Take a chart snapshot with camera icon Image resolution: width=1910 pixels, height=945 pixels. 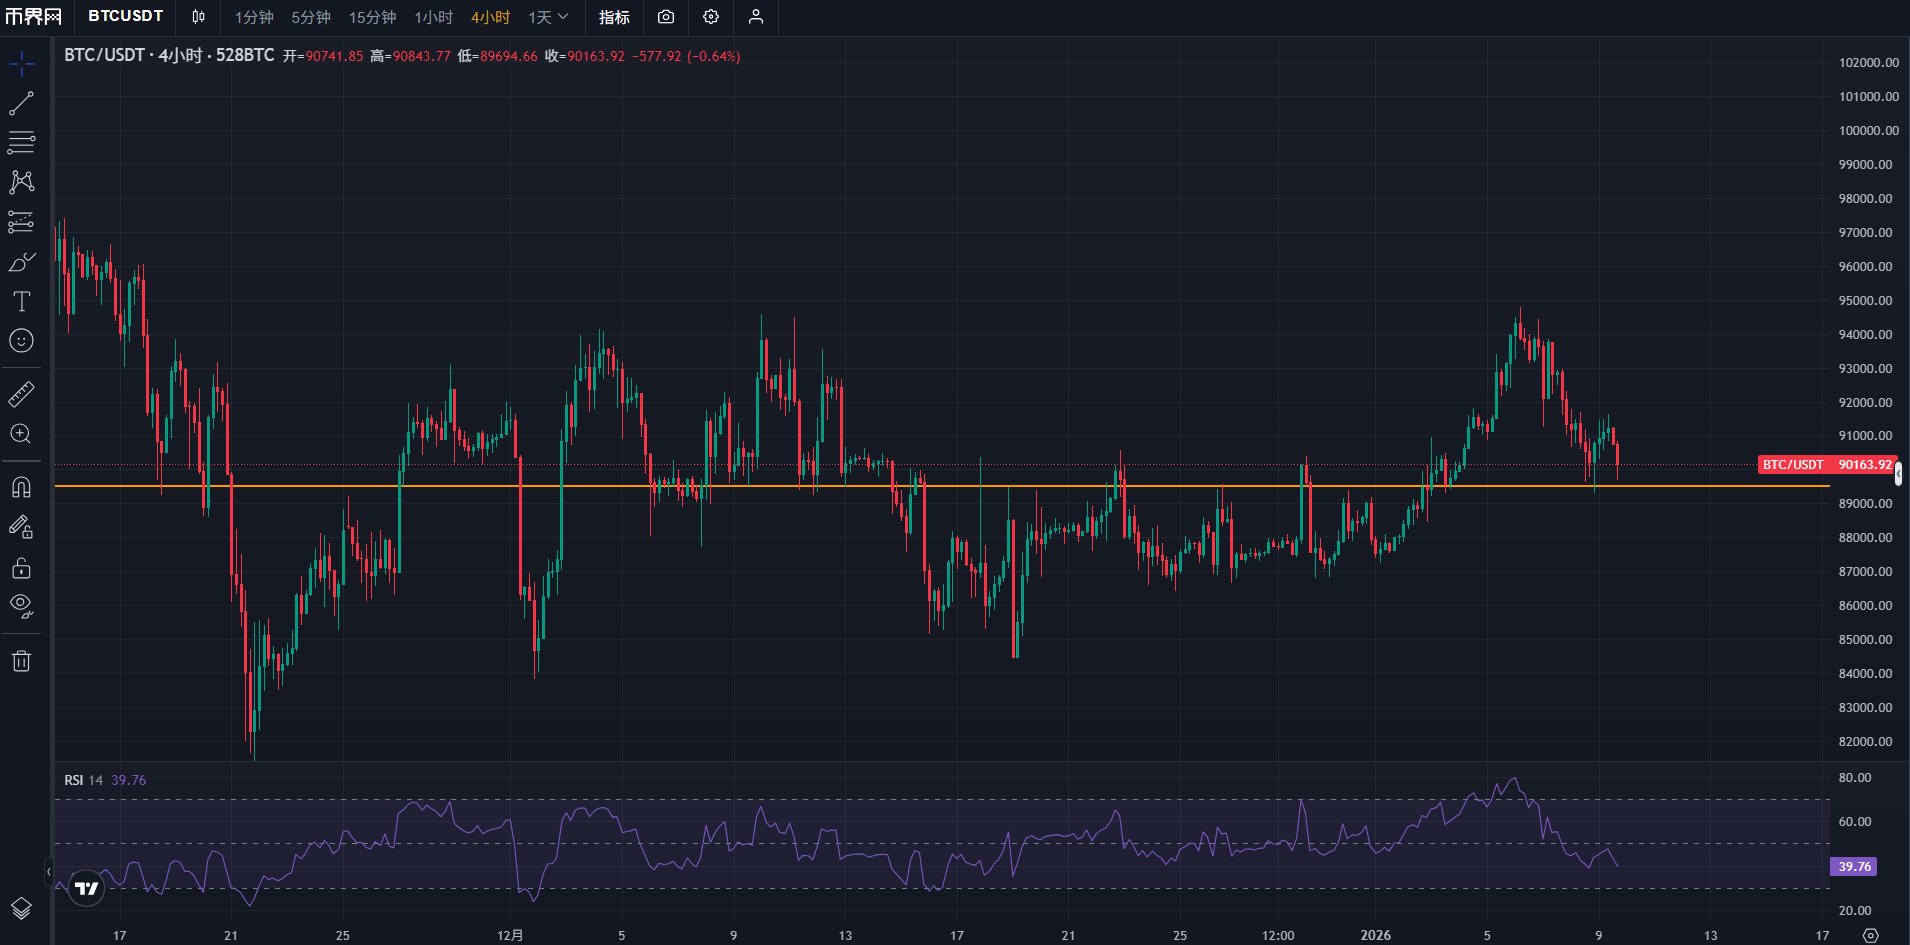click(x=666, y=17)
